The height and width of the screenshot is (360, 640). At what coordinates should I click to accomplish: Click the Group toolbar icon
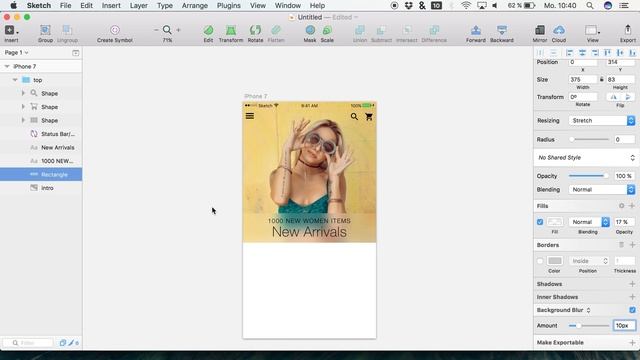coord(45,33)
